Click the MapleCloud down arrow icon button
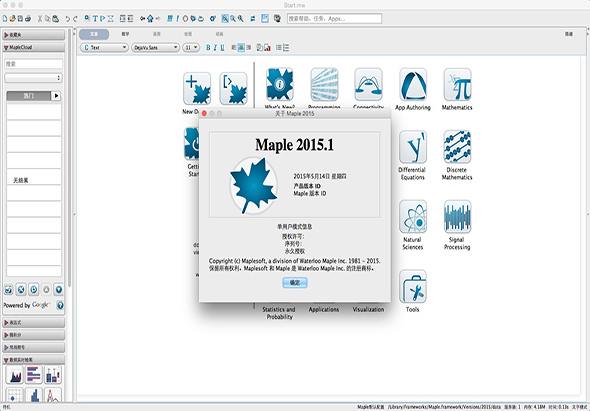The image size is (590, 411). [59, 289]
